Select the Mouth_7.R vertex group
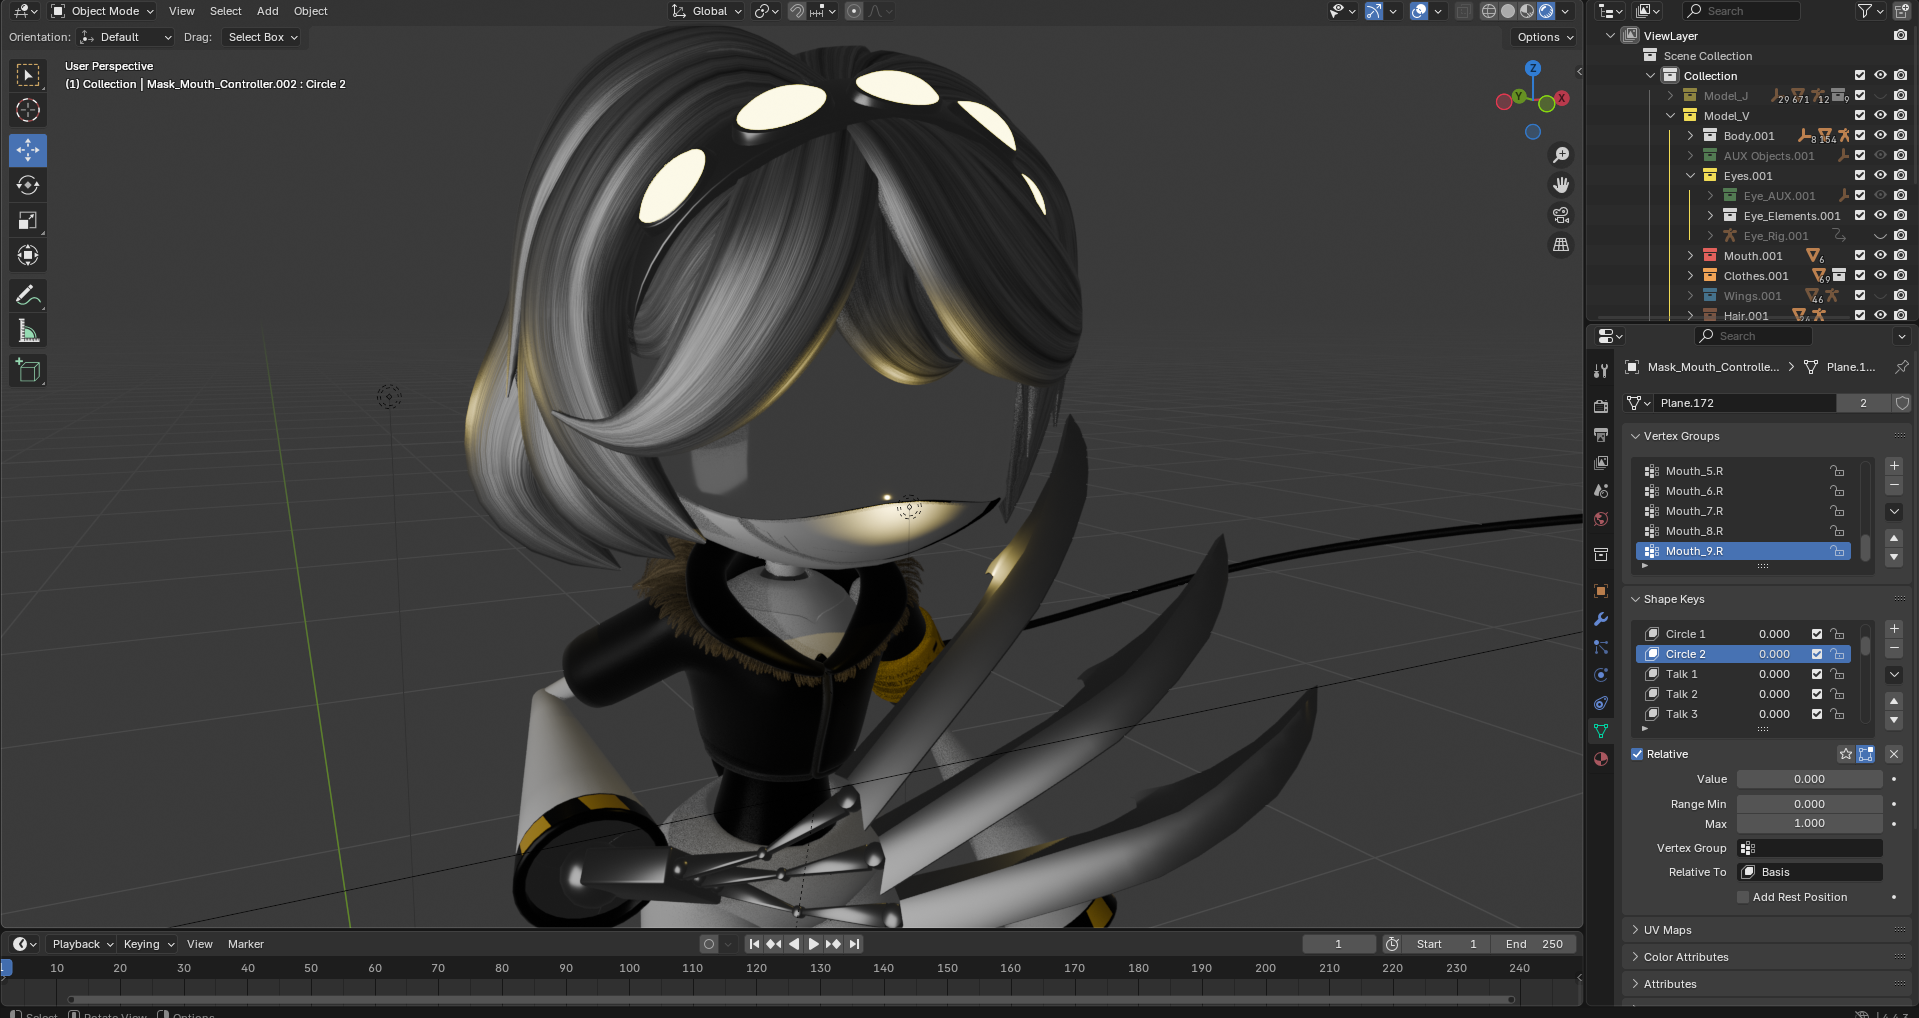The height and width of the screenshot is (1018, 1919). (1743, 511)
